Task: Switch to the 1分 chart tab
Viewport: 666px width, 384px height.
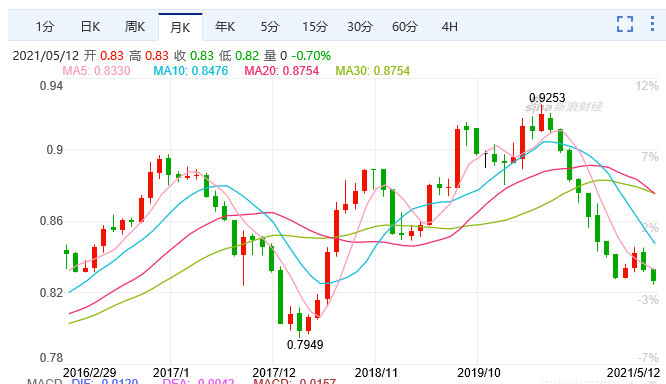Action: click(45, 27)
